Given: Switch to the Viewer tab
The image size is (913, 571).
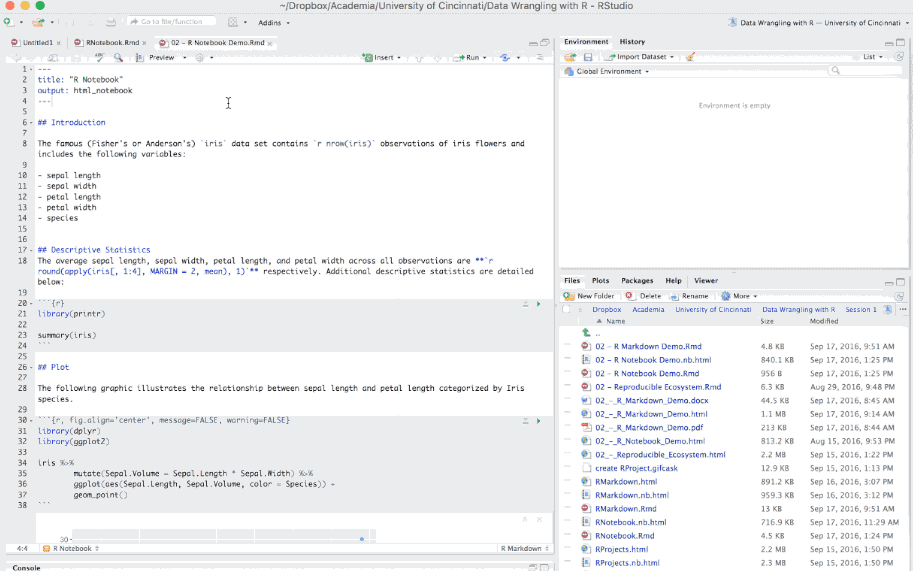Looking at the screenshot, I should [706, 281].
